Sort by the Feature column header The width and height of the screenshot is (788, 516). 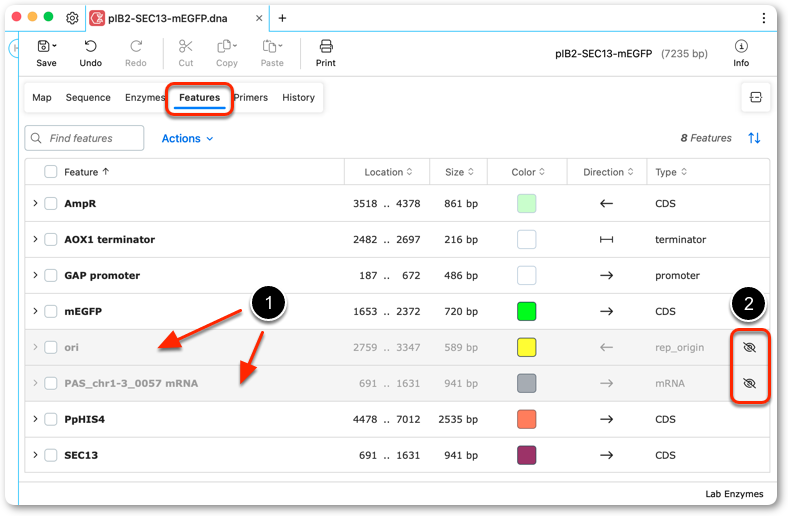point(86,172)
